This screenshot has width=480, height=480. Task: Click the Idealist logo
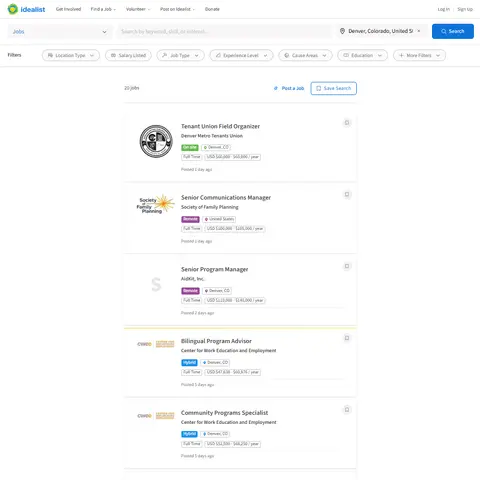pyautogui.click(x=26, y=9)
